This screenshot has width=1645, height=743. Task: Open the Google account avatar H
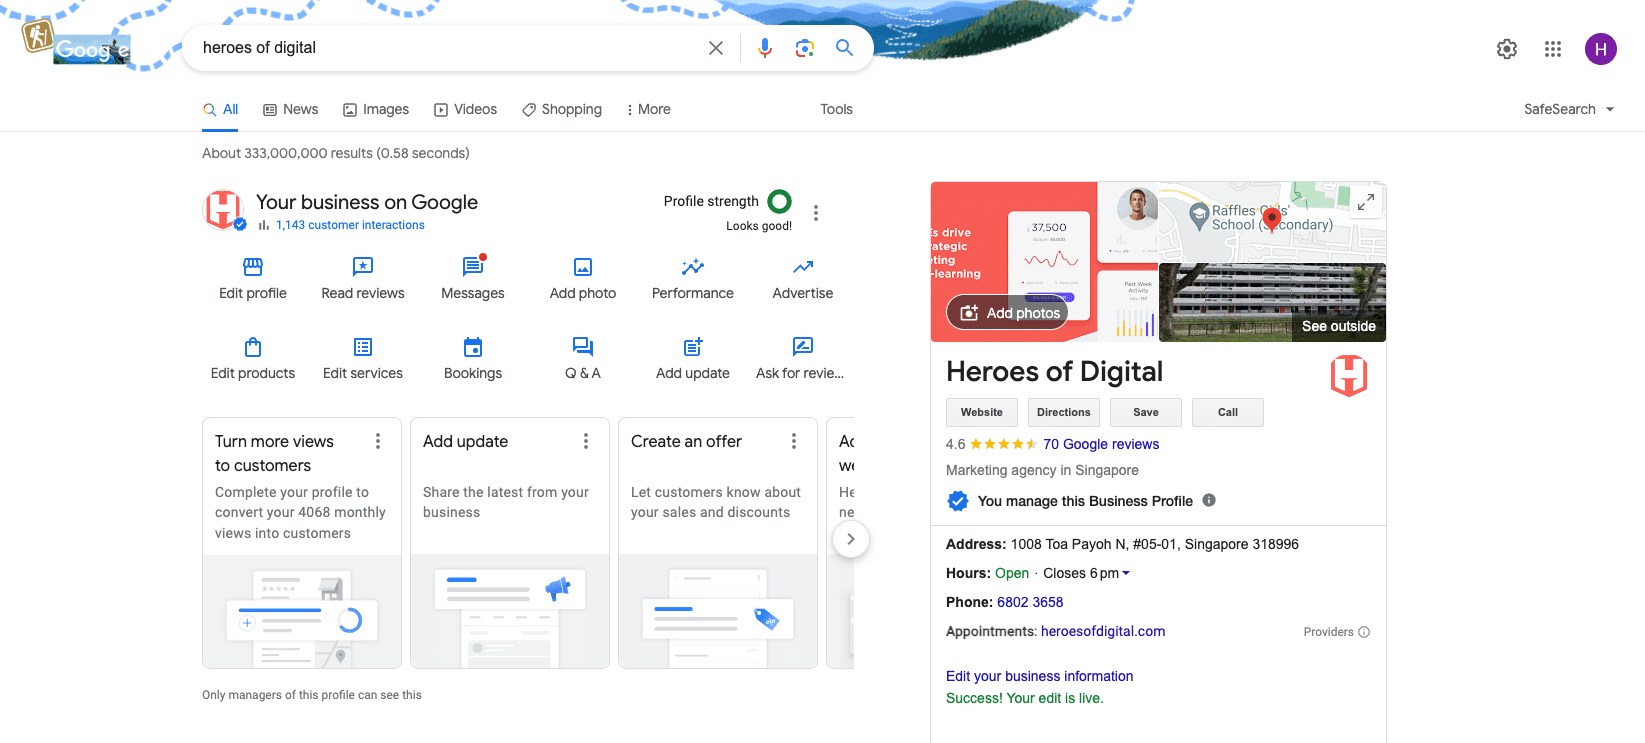pyautogui.click(x=1601, y=49)
